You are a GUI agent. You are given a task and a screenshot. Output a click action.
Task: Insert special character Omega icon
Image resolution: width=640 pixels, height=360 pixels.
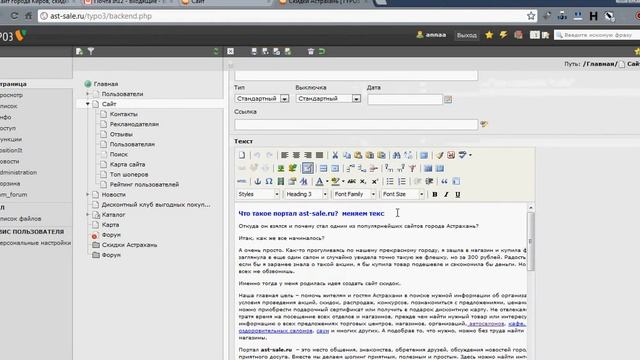[x=269, y=181]
